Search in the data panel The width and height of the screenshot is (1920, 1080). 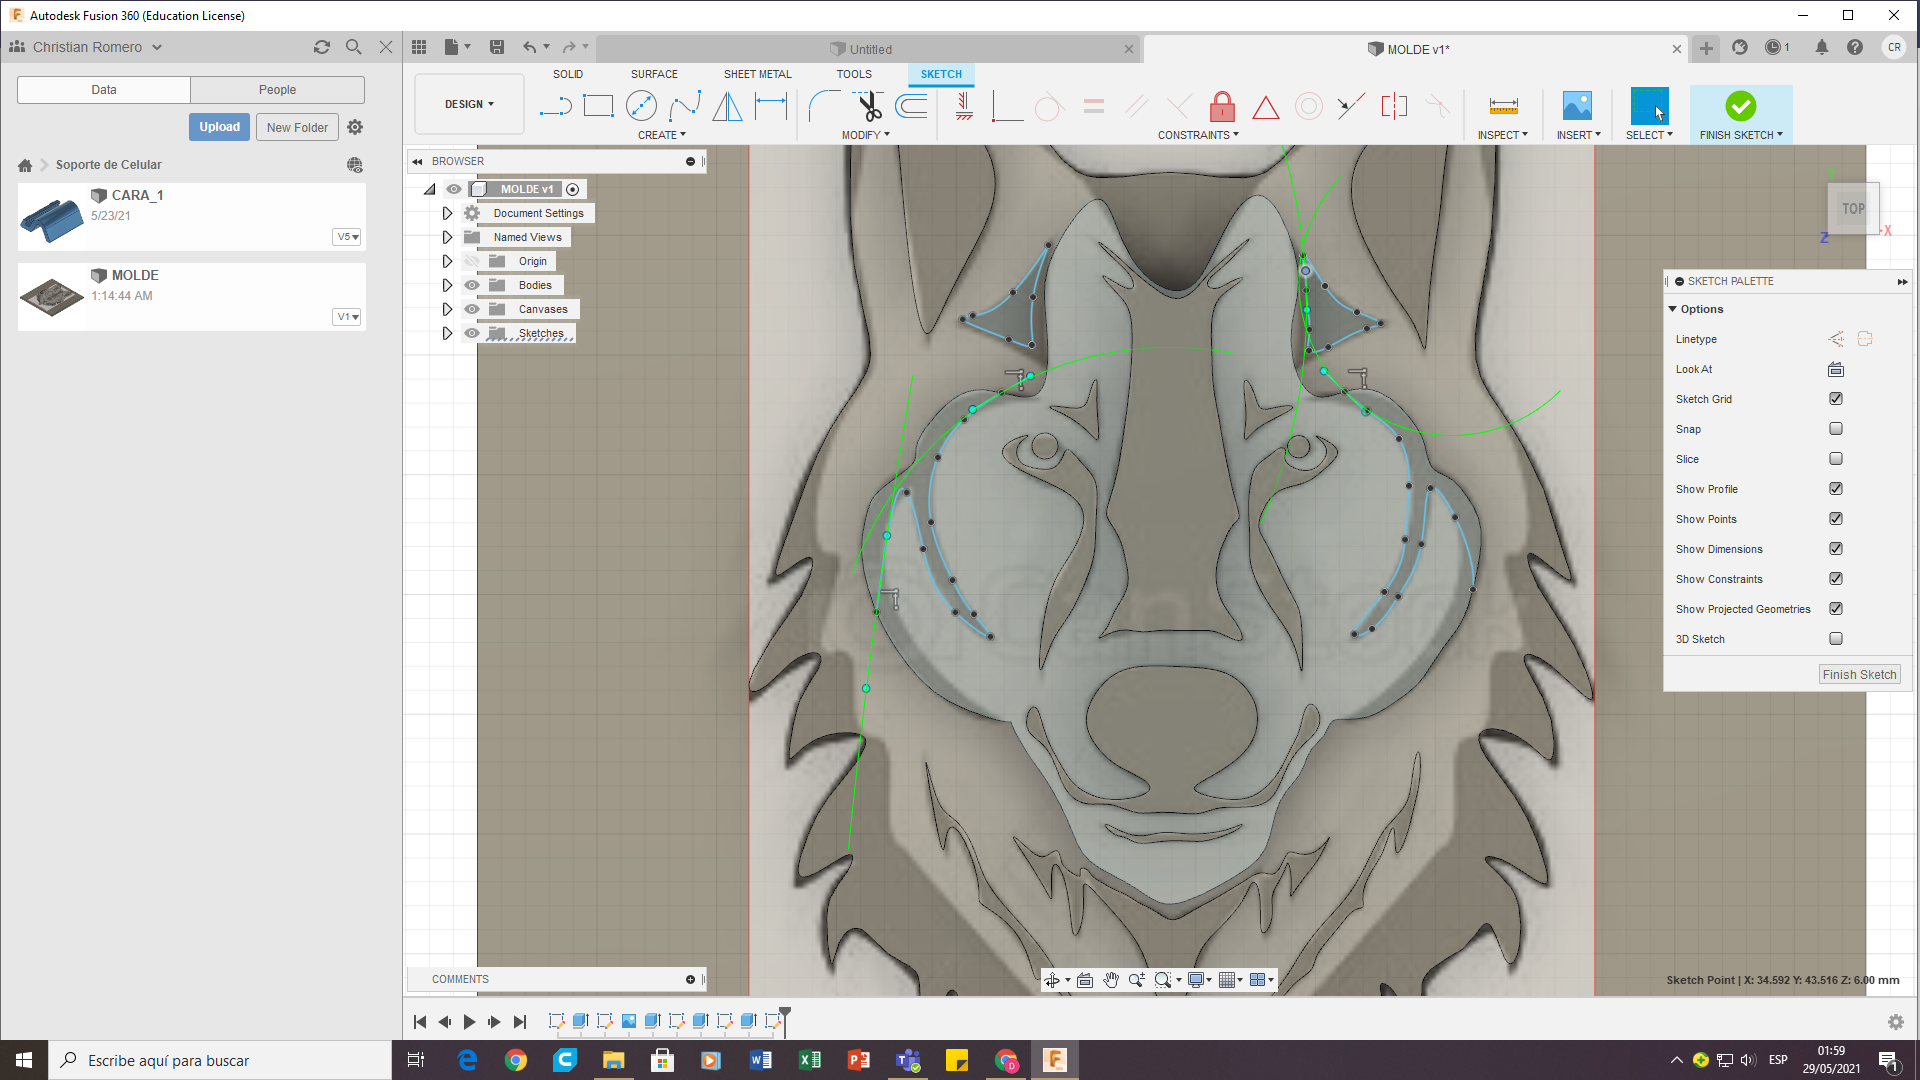pyautogui.click(x=353, y=47)
